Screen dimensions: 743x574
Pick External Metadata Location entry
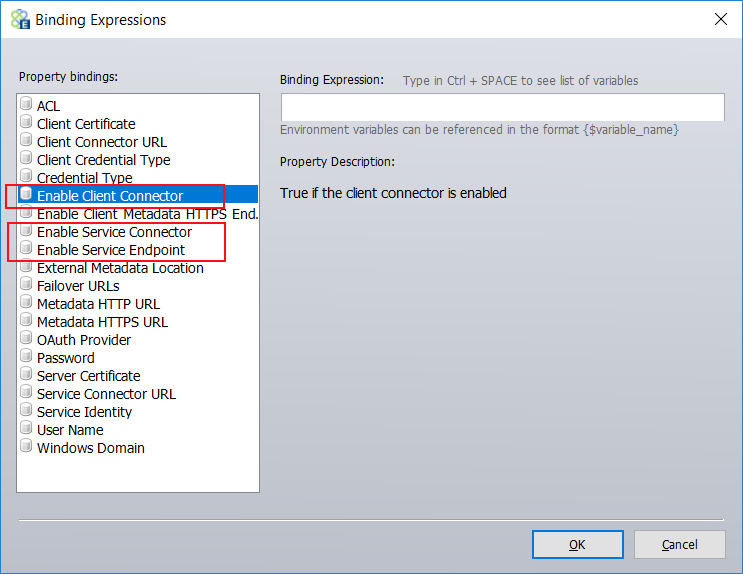pos(120,268)
